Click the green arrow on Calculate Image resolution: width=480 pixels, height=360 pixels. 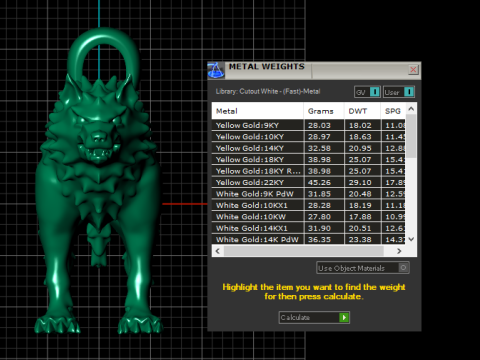coord(344,317)
